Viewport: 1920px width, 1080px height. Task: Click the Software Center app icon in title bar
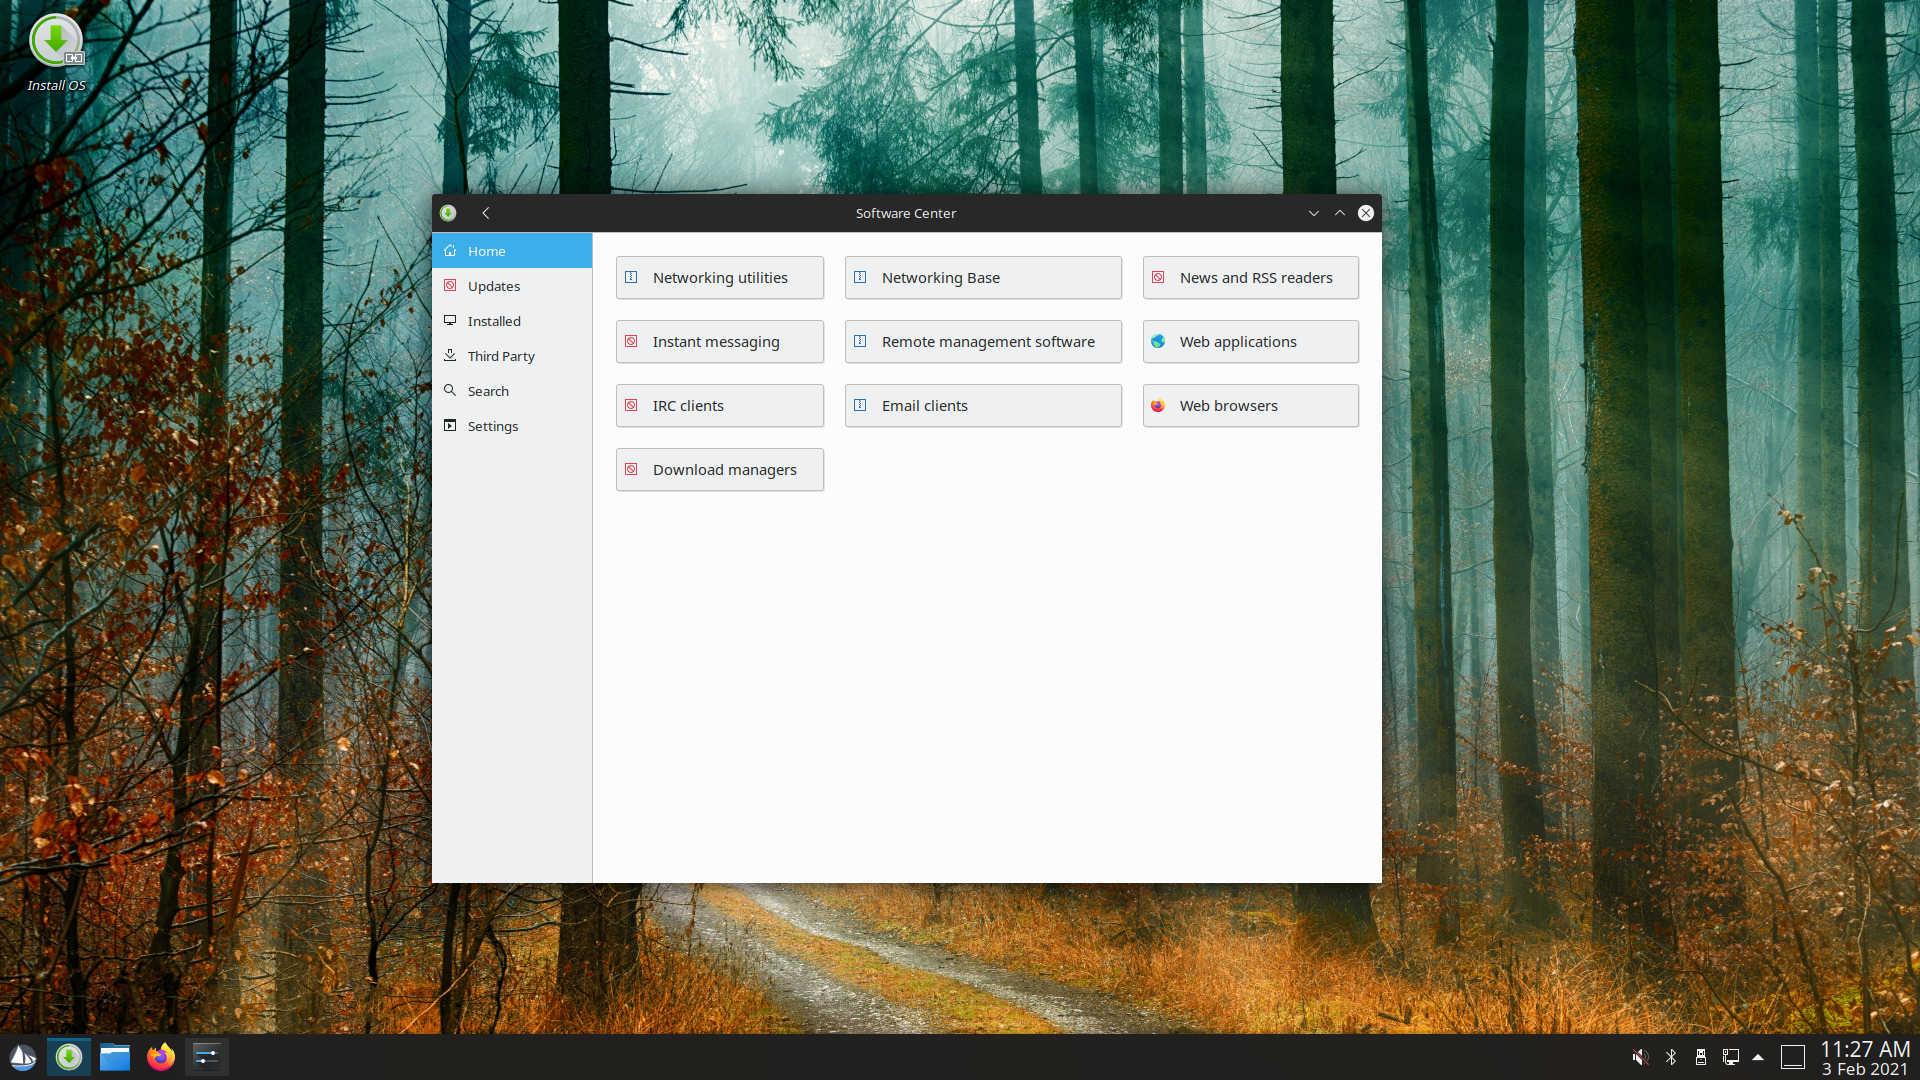coord(448,213)
